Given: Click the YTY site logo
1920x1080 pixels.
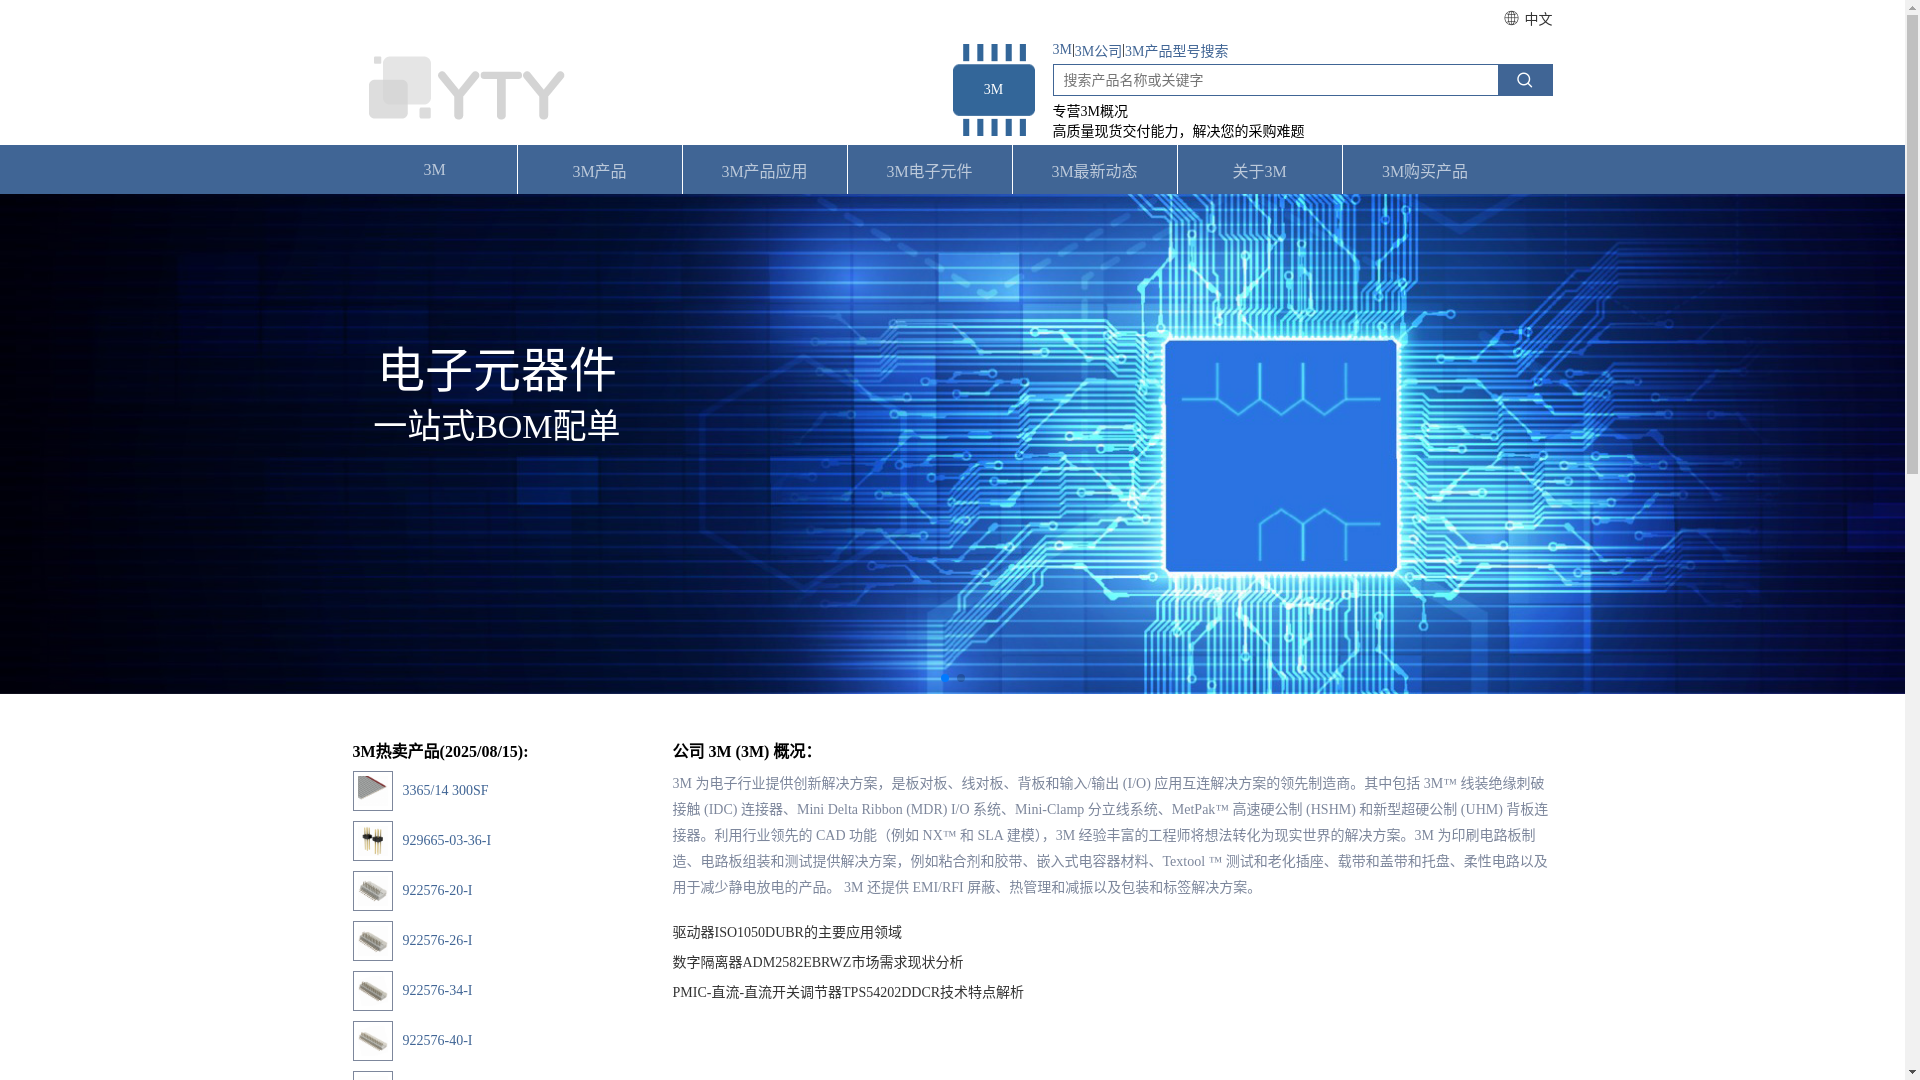Looking at the screenshot, I should point(466,88).
